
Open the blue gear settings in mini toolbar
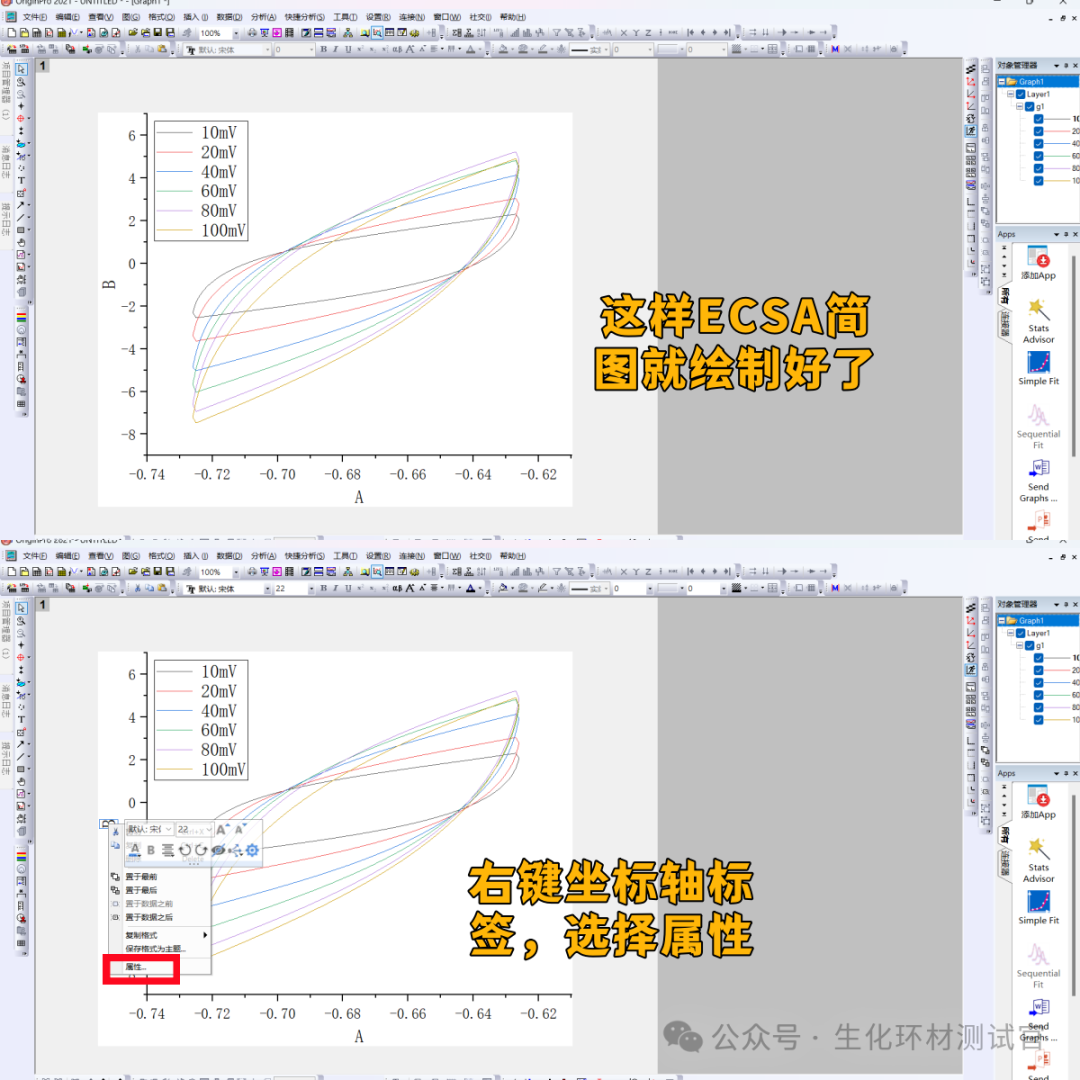pyautogui.click(x=252, y=850)
